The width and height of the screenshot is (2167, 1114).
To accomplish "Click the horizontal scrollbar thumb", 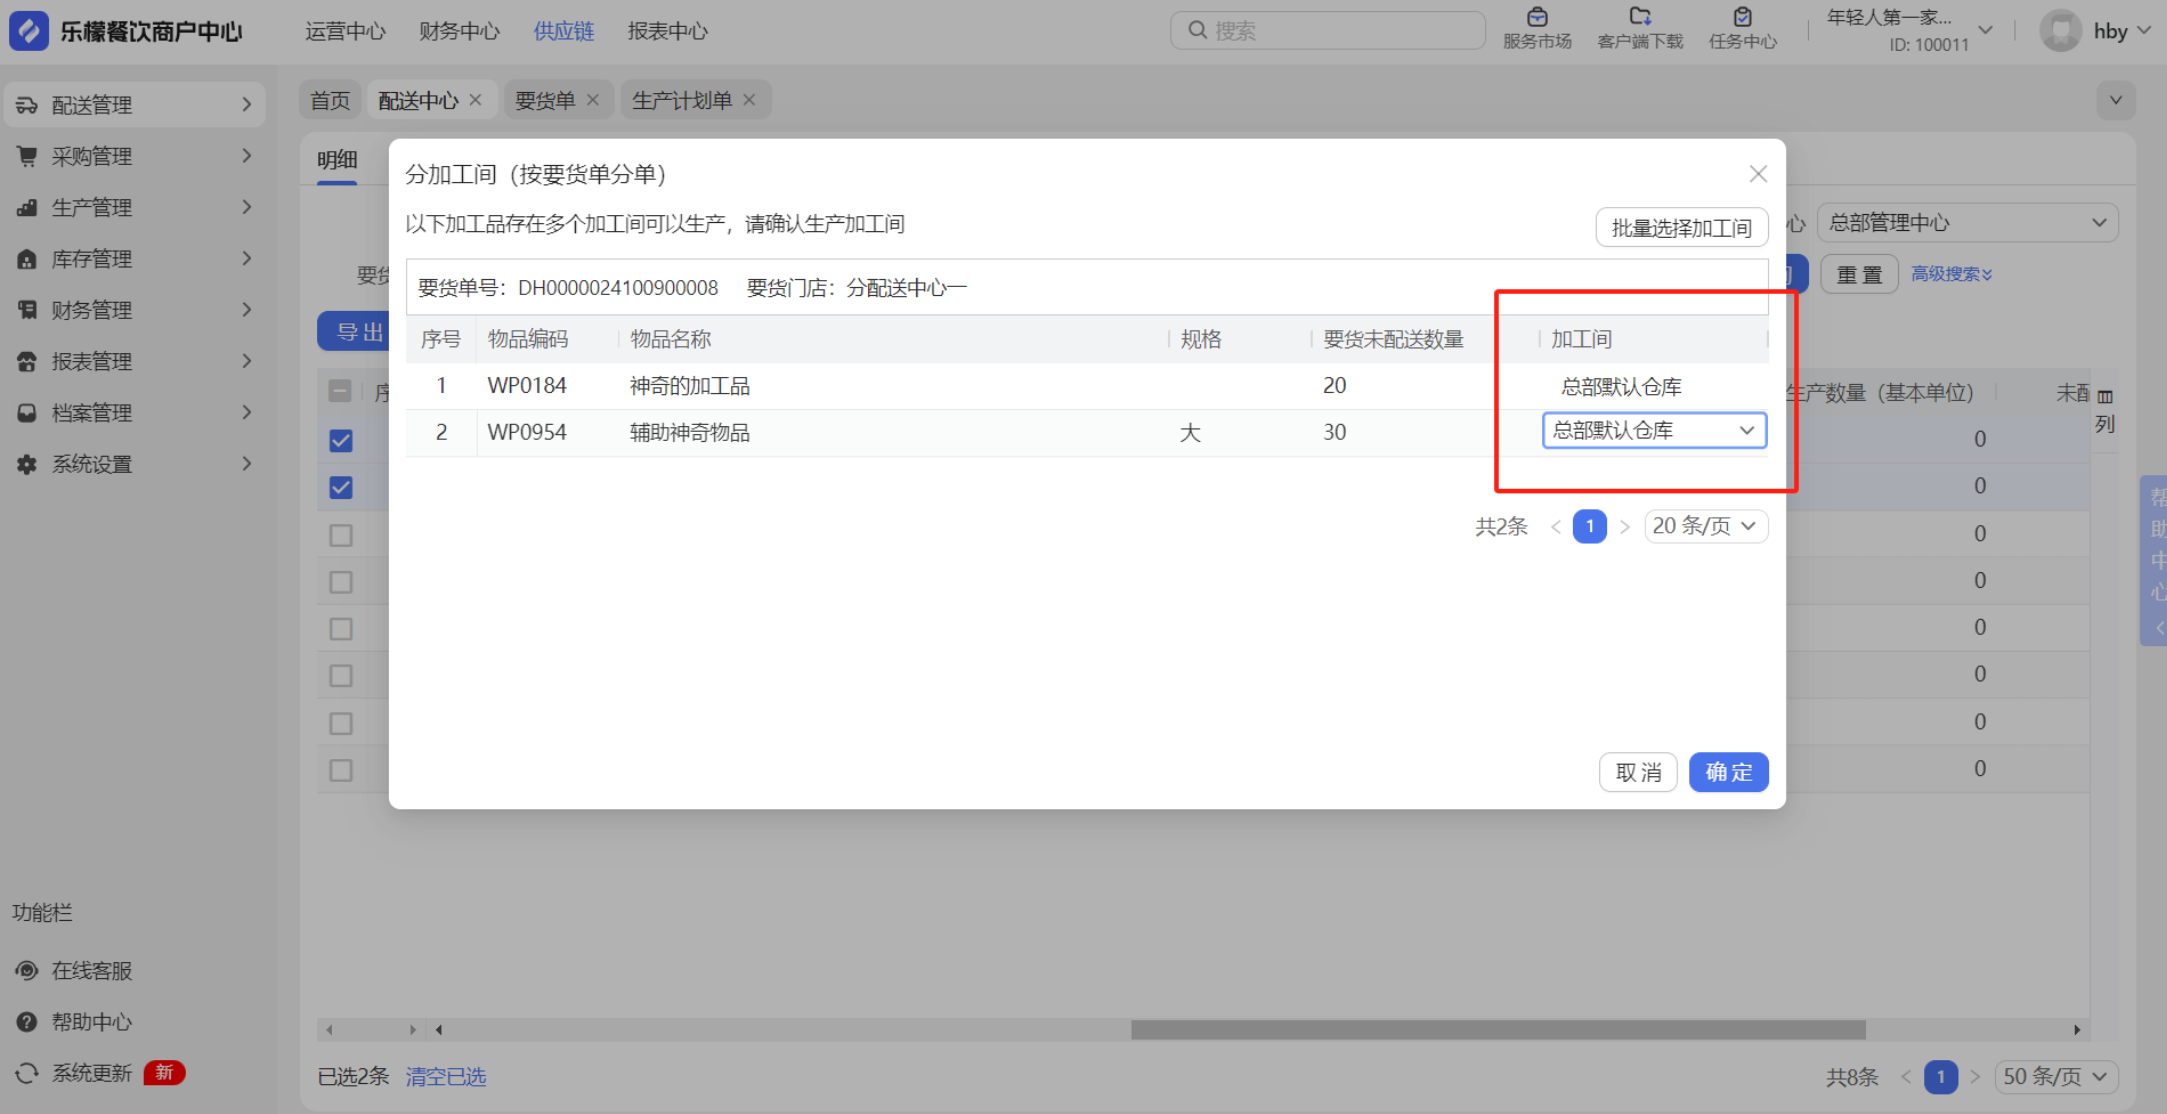I will [x=1498, y=1029].
